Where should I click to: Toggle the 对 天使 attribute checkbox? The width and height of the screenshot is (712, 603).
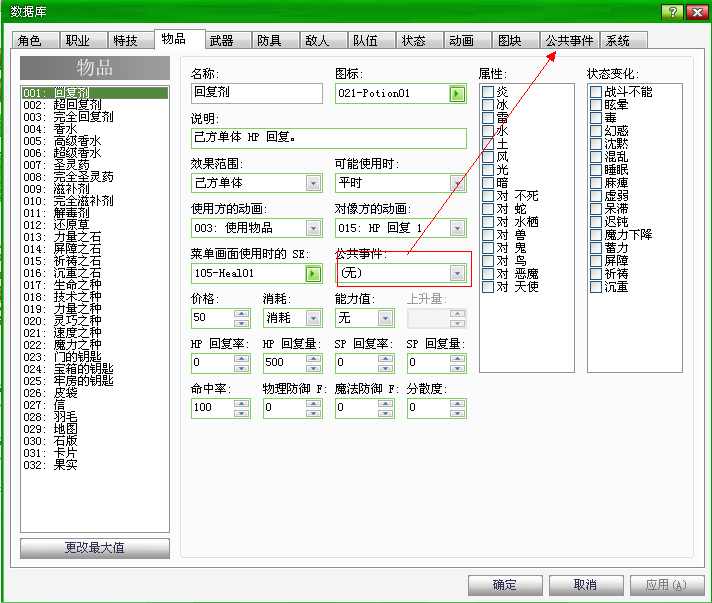point(488,287)
